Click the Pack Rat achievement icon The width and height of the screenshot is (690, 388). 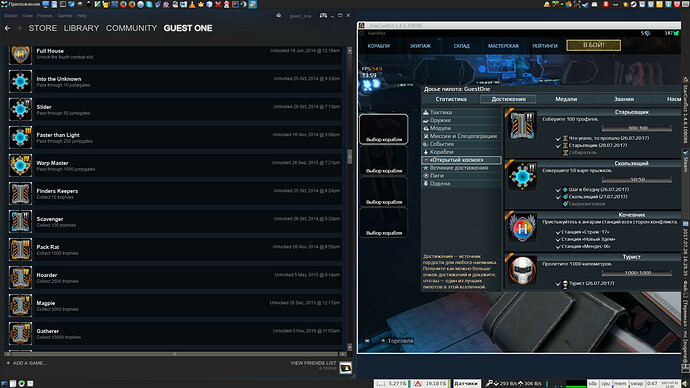tap(20, 249)
